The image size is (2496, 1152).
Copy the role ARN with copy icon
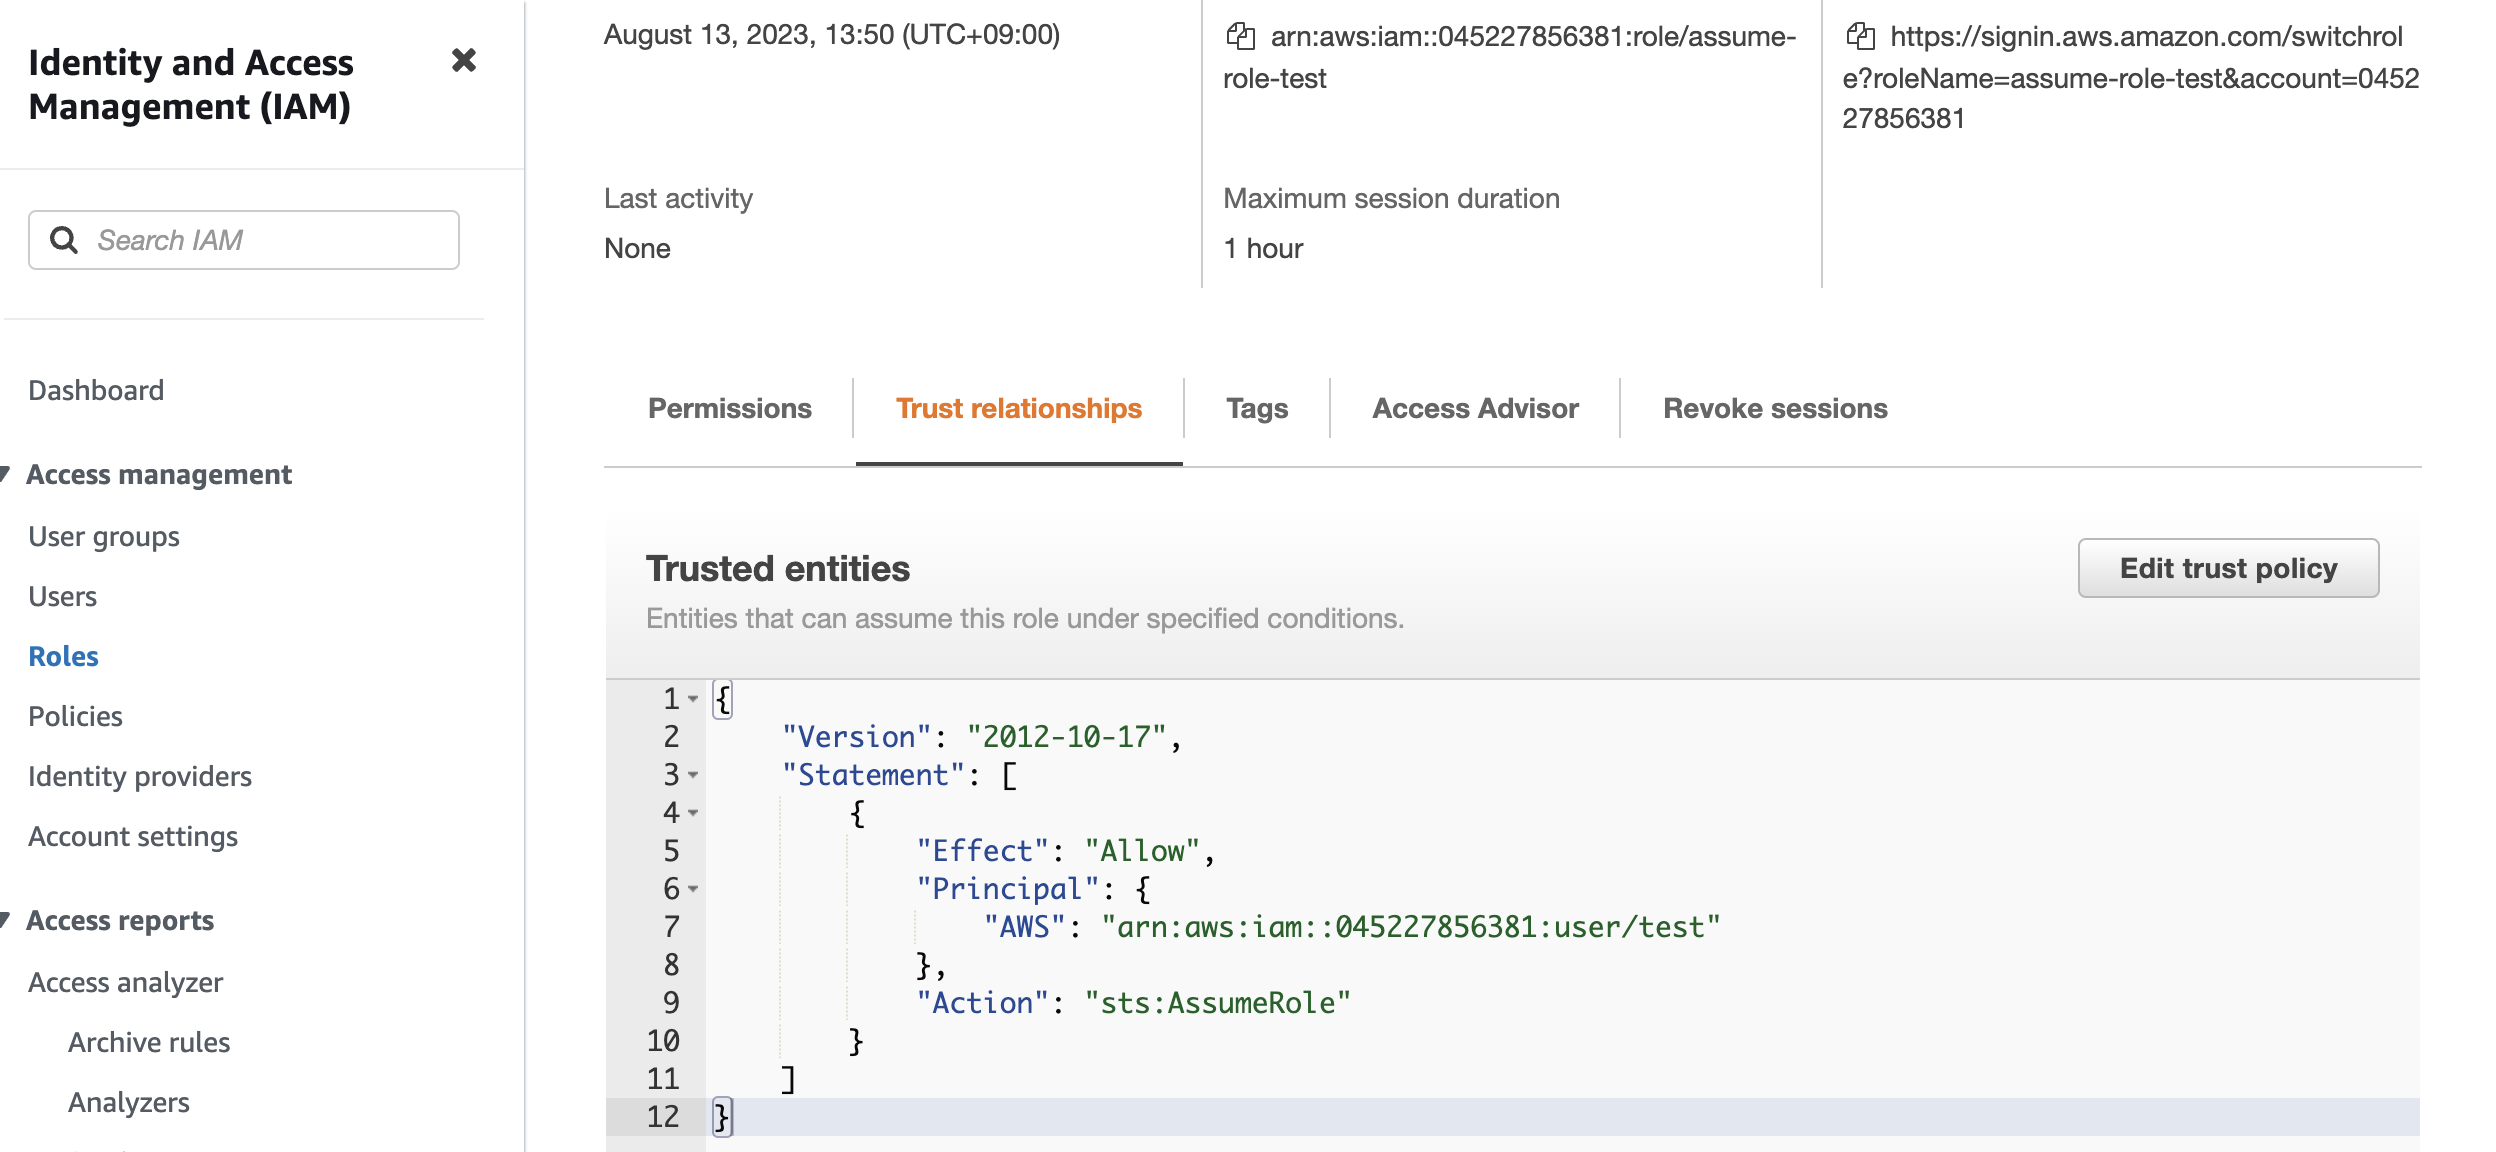pyautogui.click(x=1240, y=37)
